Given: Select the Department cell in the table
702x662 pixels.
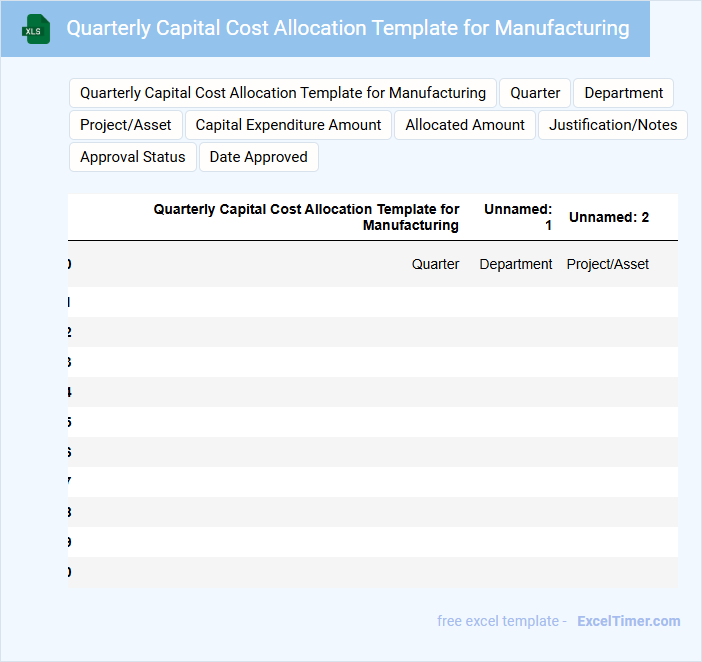Looking at the screenshot, I should (515, 264).
